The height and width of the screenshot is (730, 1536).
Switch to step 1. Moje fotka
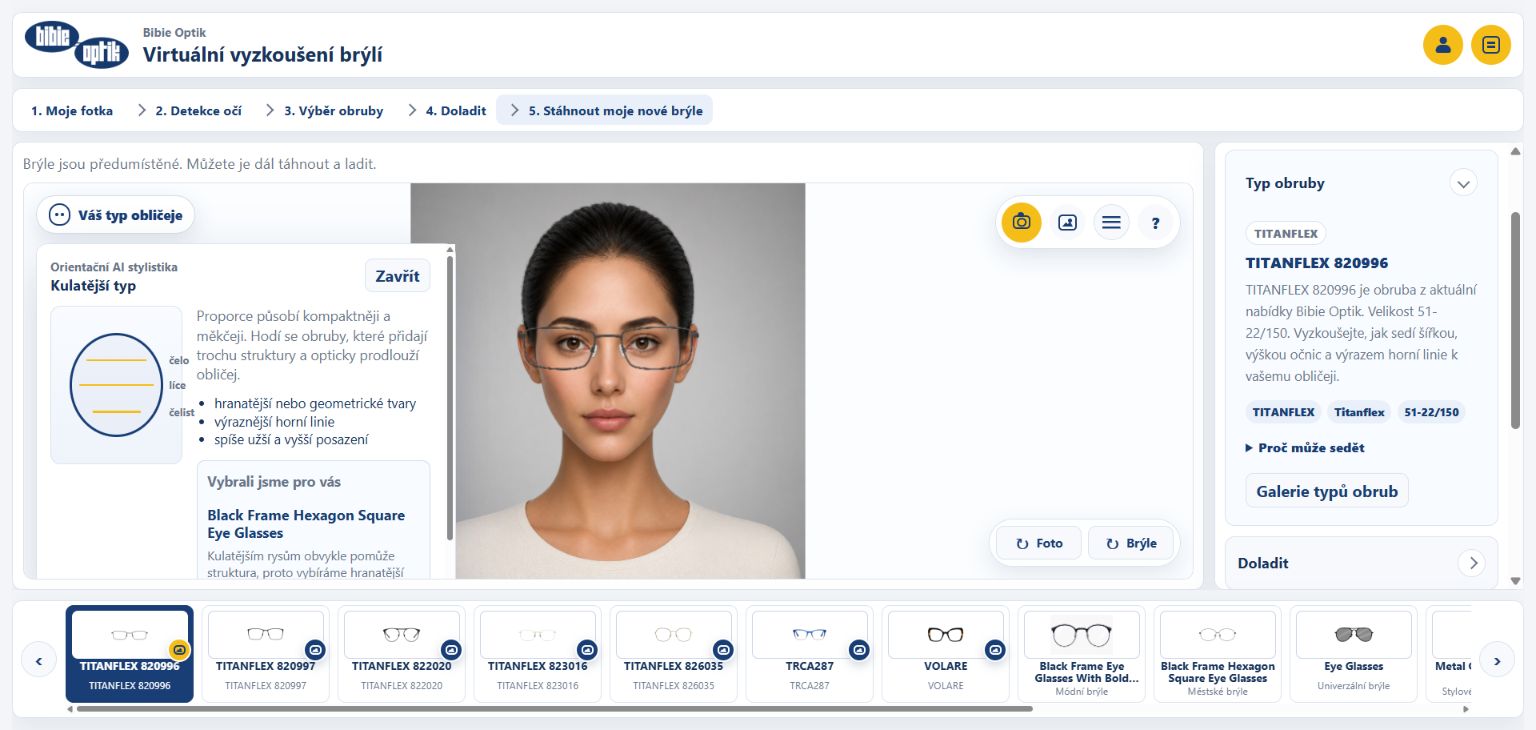click(x=72, y=111)
